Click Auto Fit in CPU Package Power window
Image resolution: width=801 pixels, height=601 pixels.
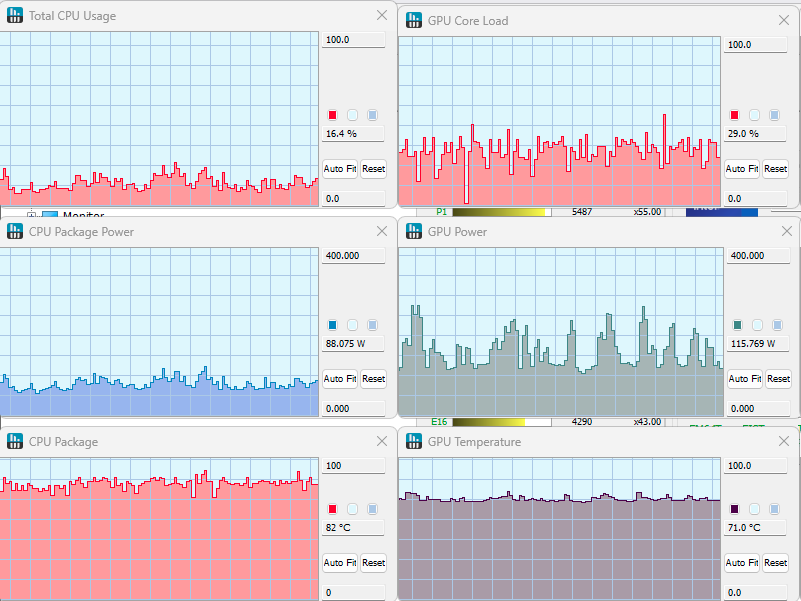tap(340, 379)
